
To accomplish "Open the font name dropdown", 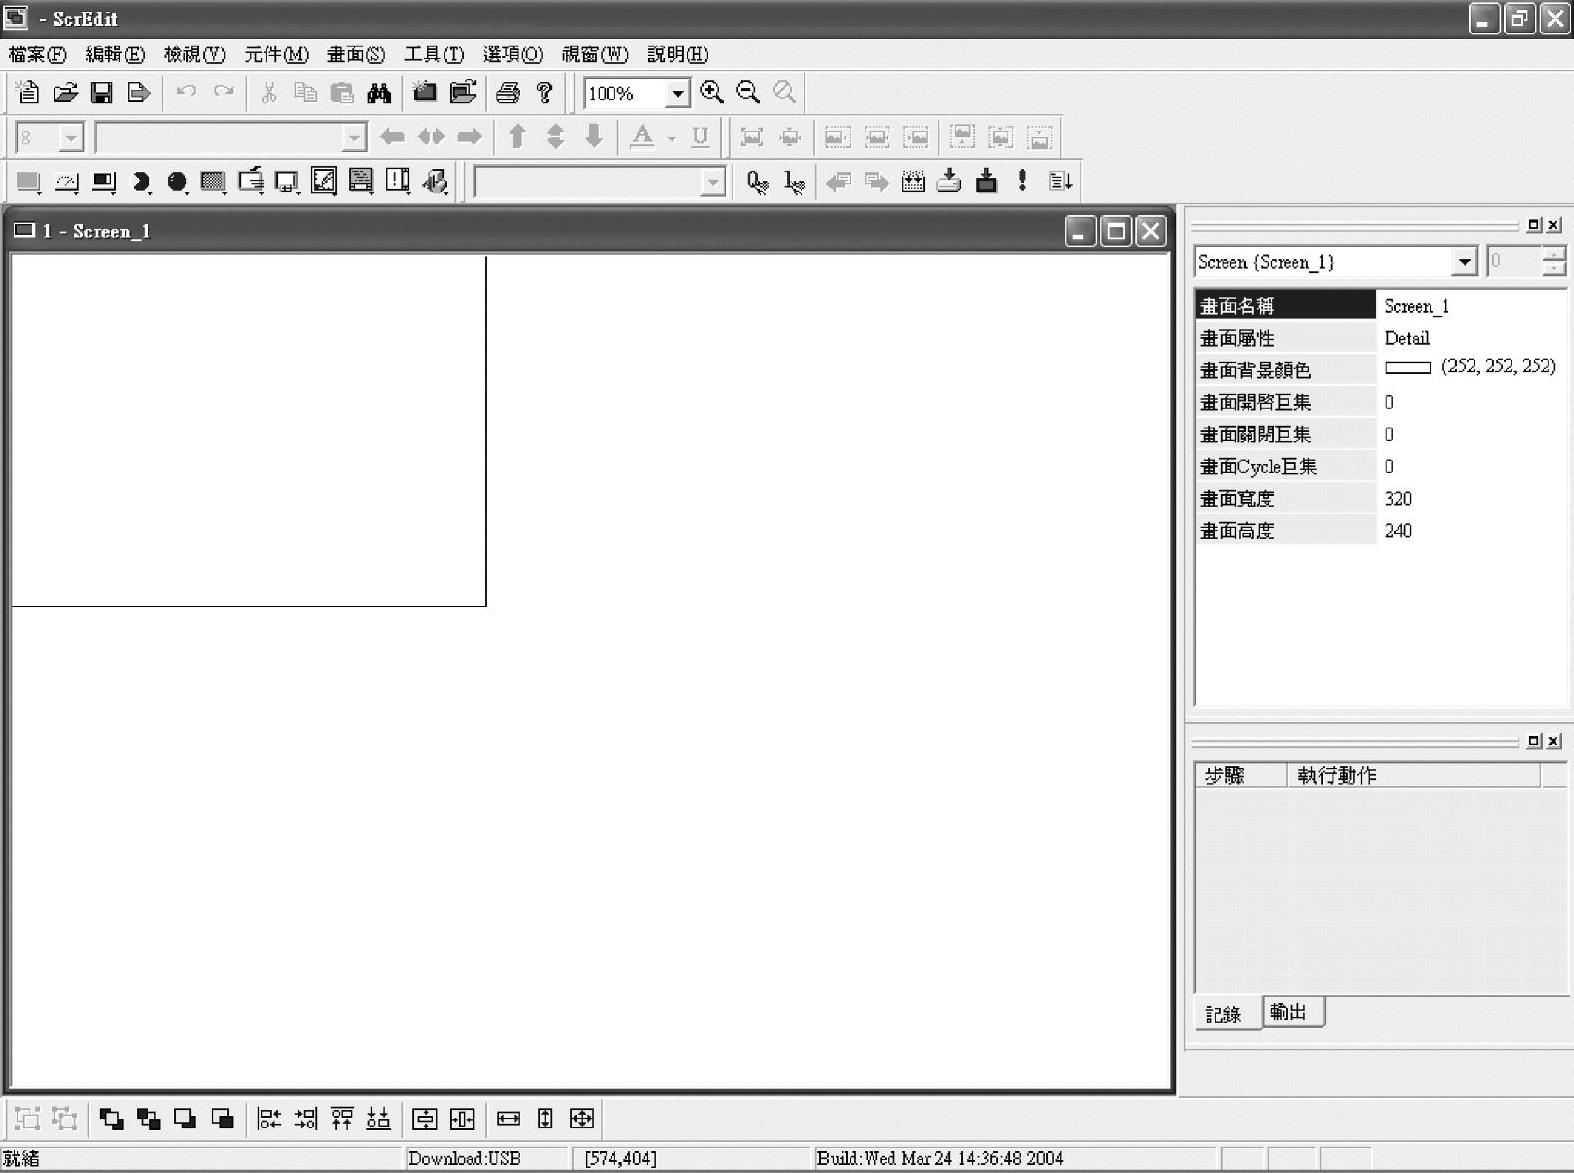I will click(x=354, y=138).
